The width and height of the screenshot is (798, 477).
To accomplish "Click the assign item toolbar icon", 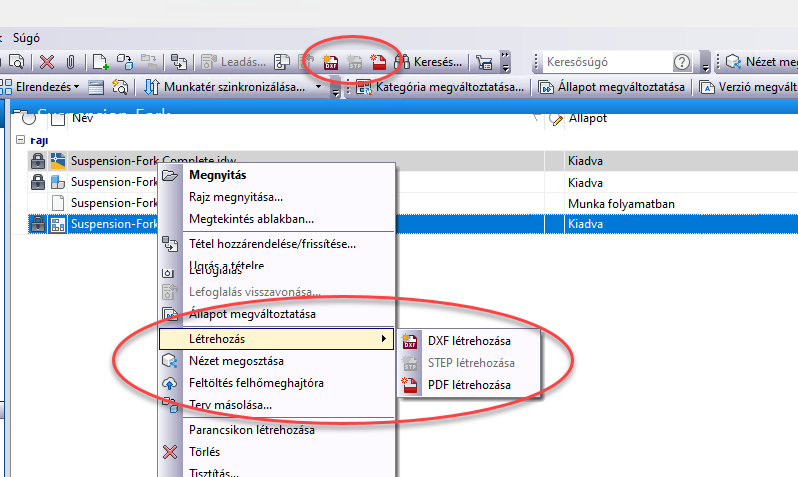I will [179, 62].
